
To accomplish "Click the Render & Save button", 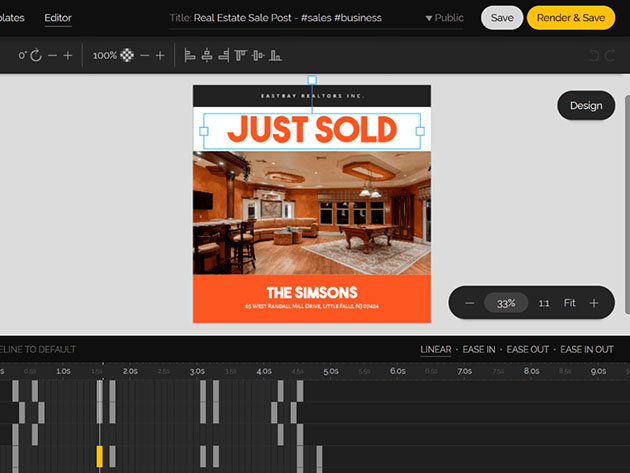I will click(x=570, y=18).
